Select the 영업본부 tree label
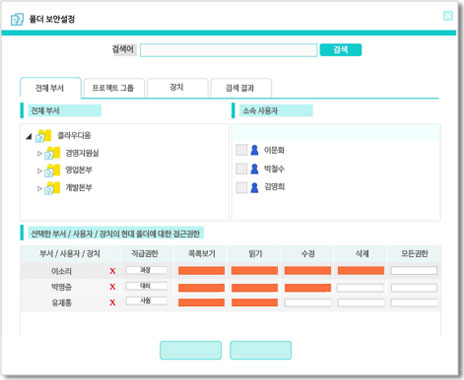The width and height of the screenshot is (464, 380). pos(79,170)
